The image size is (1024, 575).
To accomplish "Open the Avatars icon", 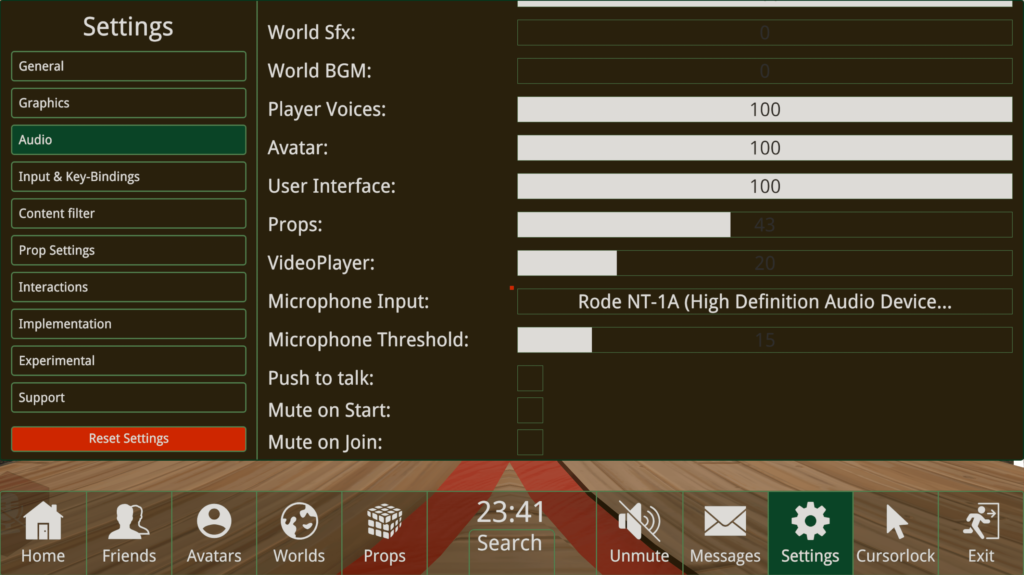I will [x=214, y=521].
